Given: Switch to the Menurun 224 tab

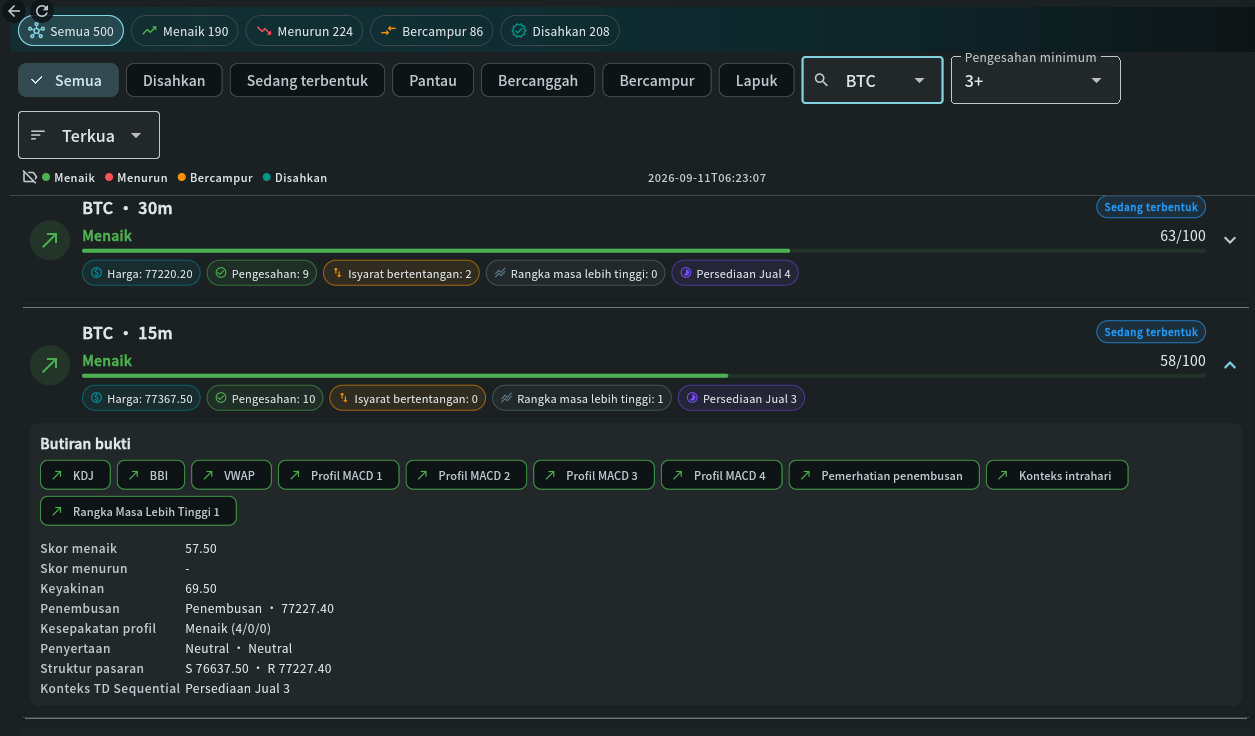Looking at the screenshot, I should [x=304, y=31].
